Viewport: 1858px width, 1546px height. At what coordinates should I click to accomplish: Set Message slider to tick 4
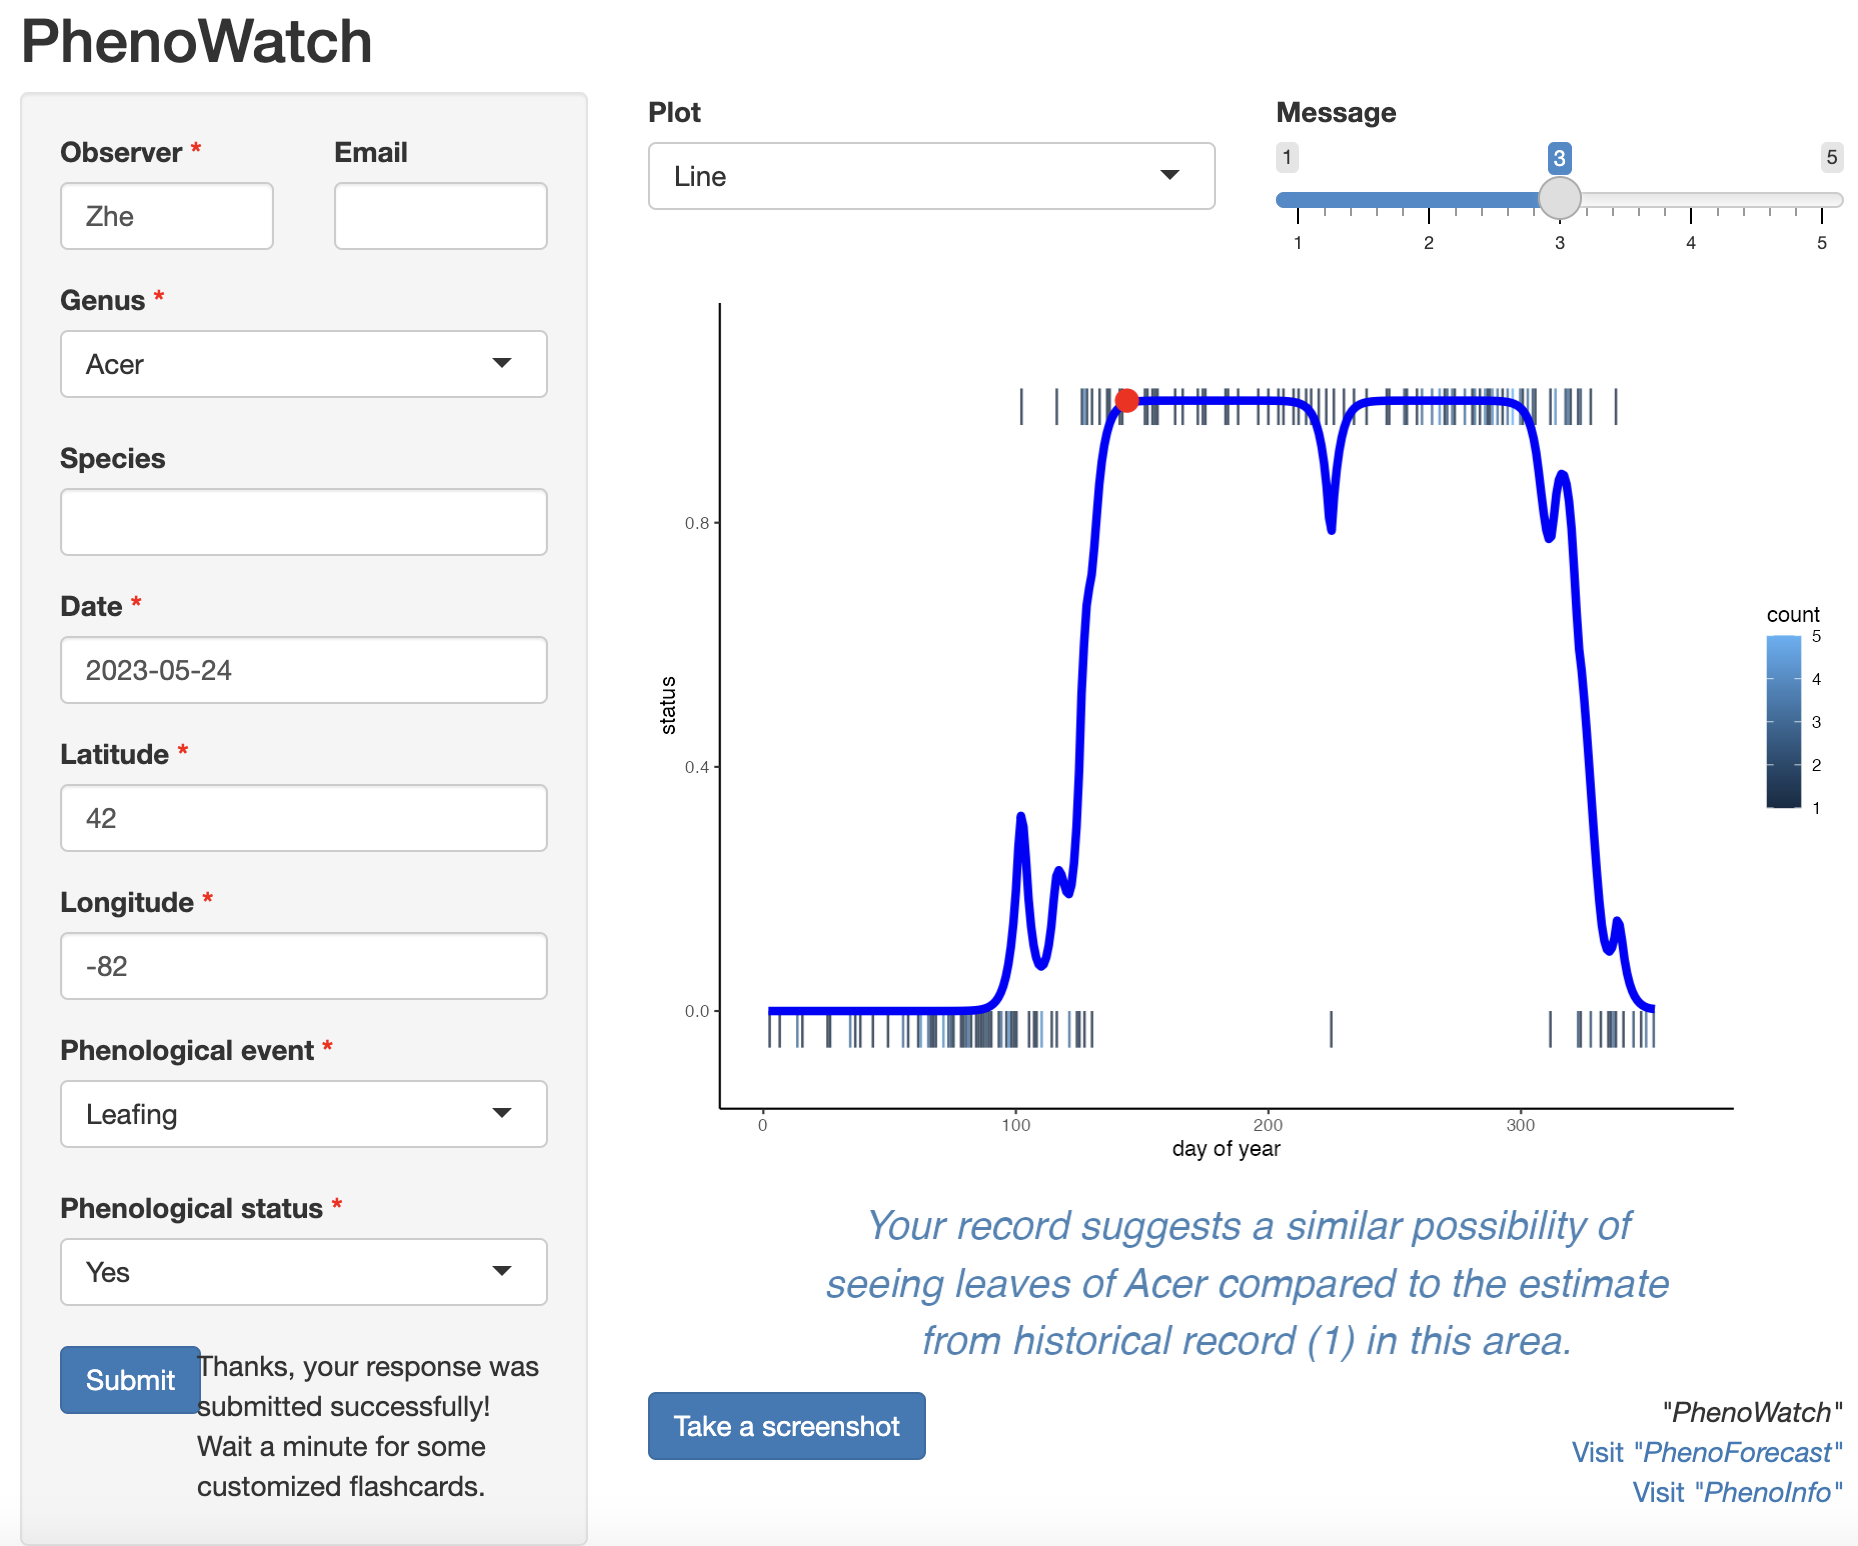coord(1691,199)
